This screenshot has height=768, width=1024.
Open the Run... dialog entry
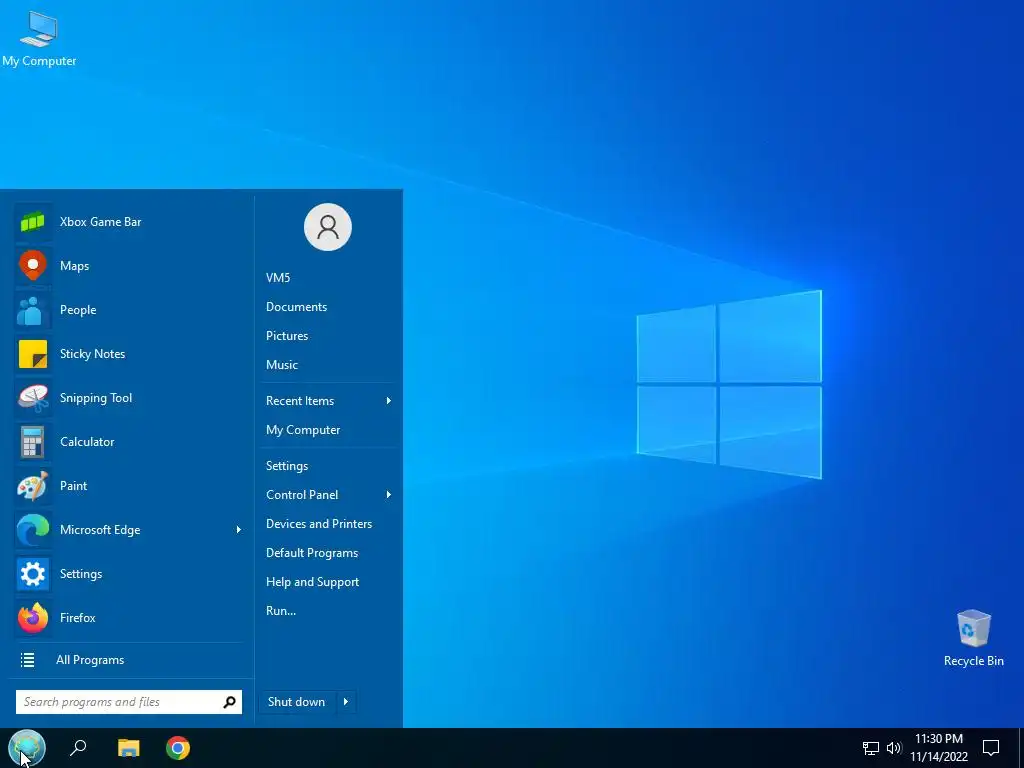point(281,611)
